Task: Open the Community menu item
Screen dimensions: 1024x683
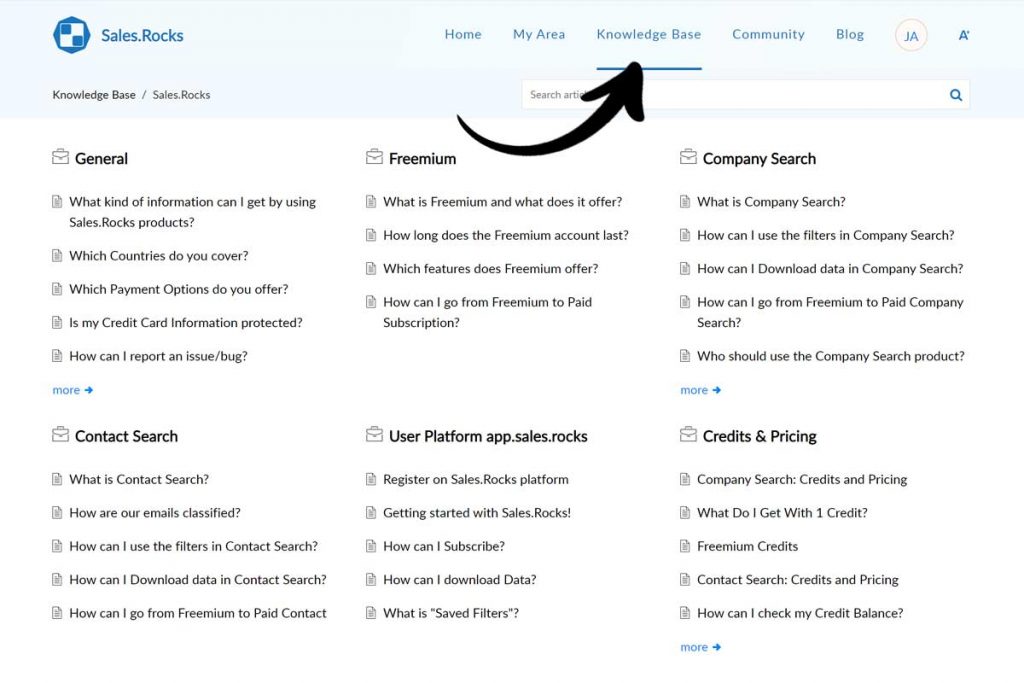Action: 768,34
